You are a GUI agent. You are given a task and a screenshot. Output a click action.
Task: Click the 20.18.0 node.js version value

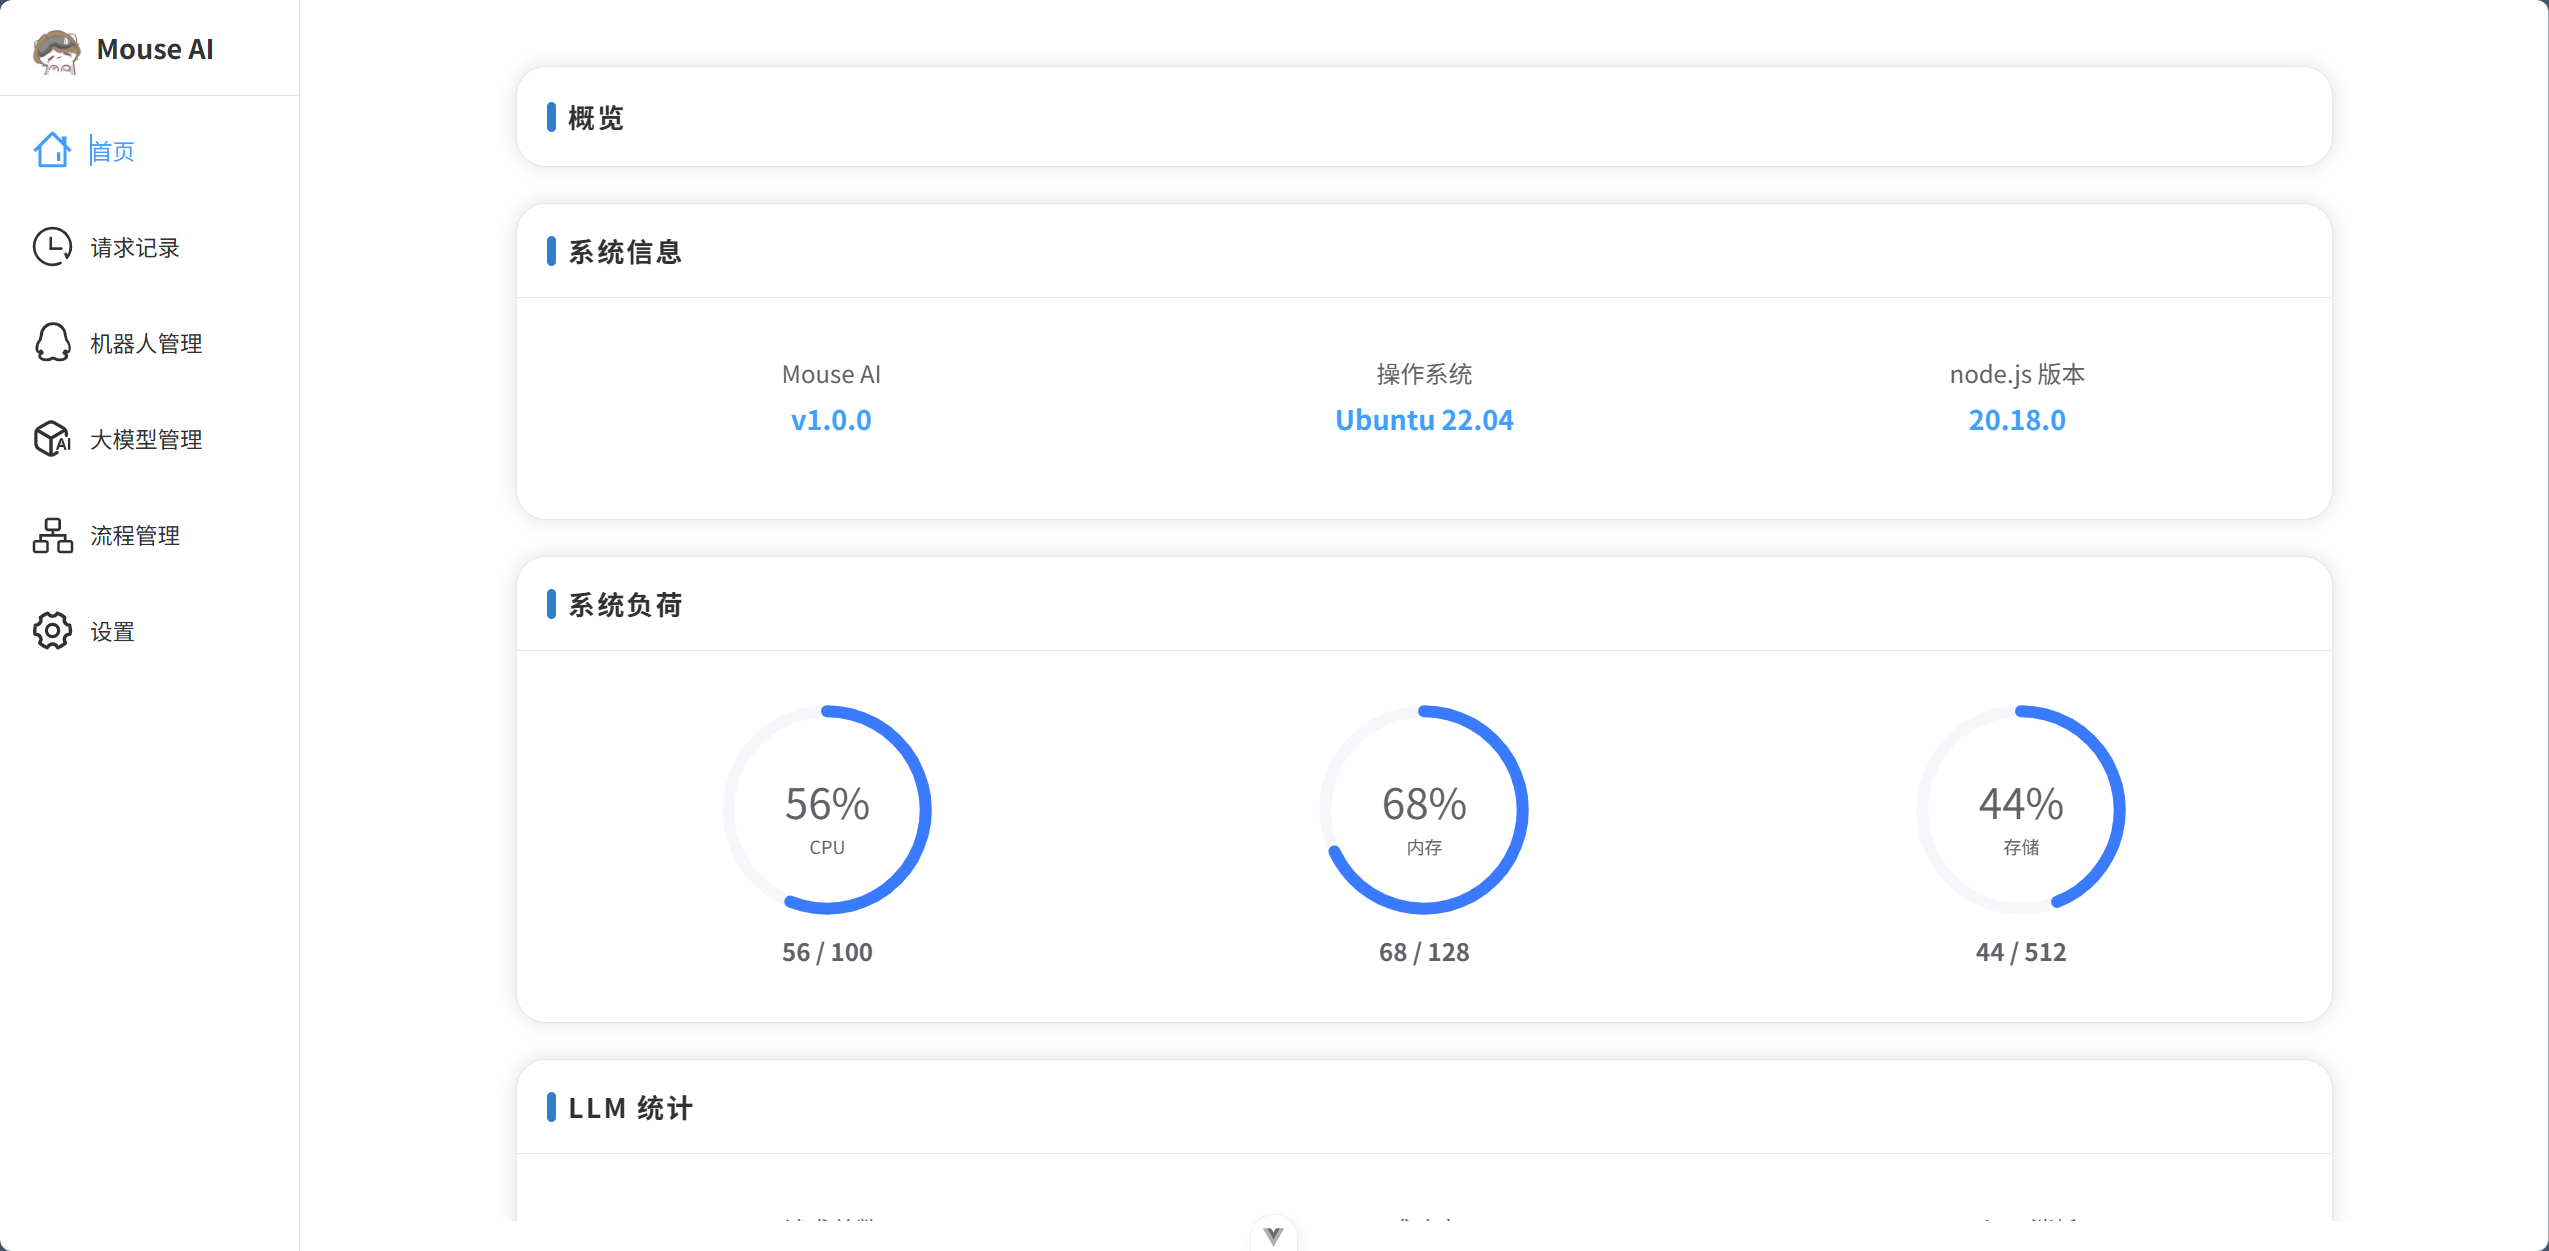[x=2016, y=420]
